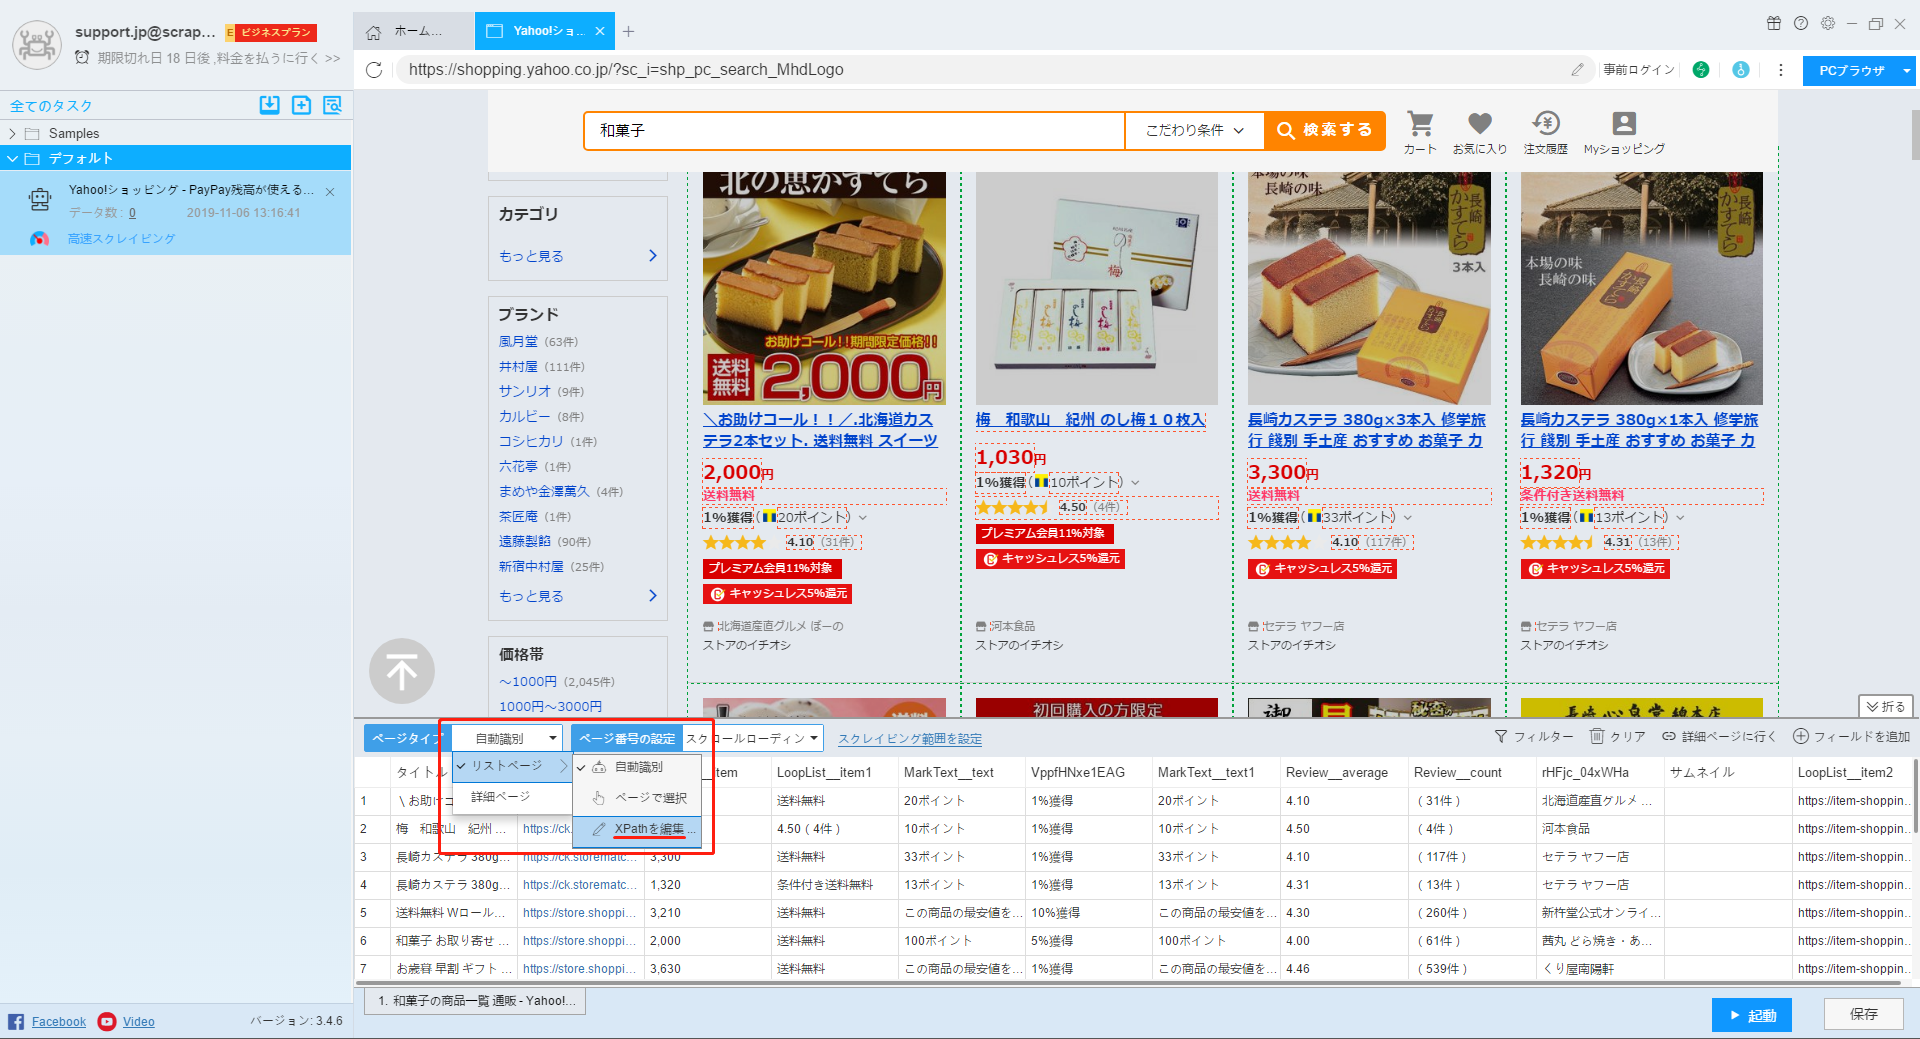Screen dimensions: 1920x1039
Task: Collapse the デフォルト folder
Action: (x=12, y=158)
